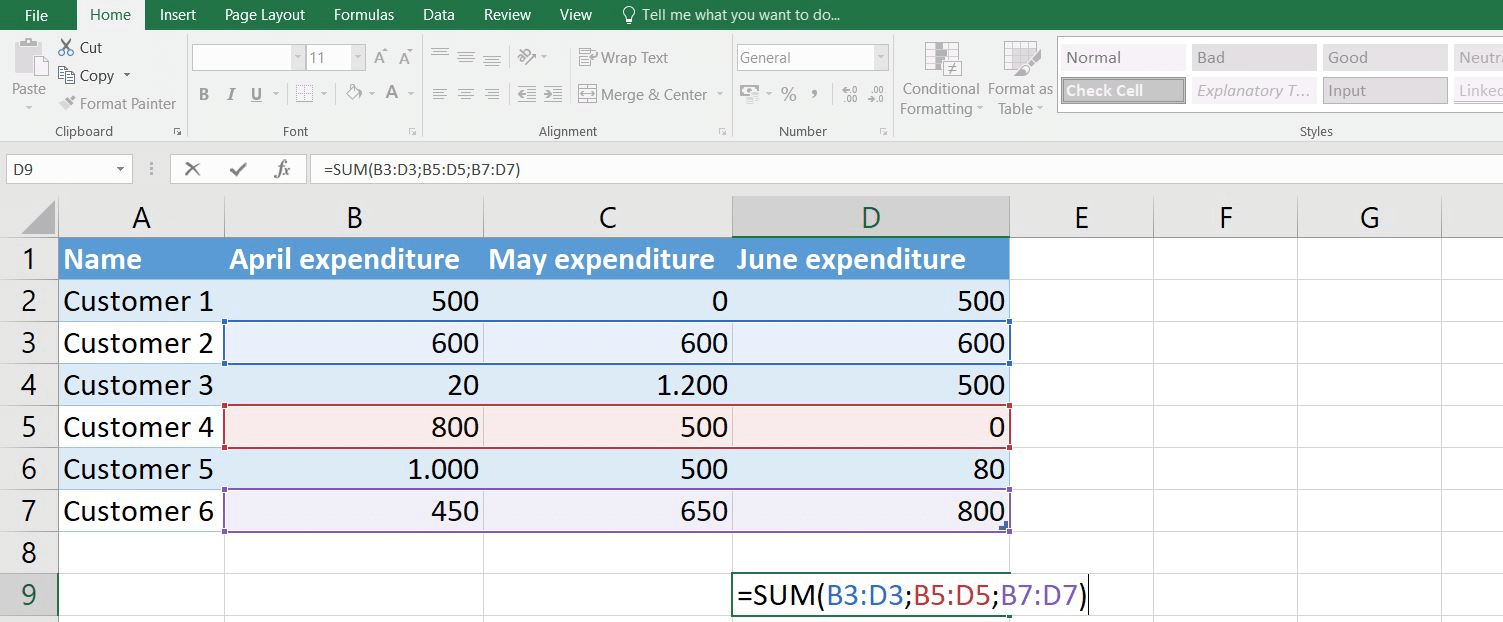Select the Center align icon
The height and width of the screenshot is (622, 1503).
[466, 94]
